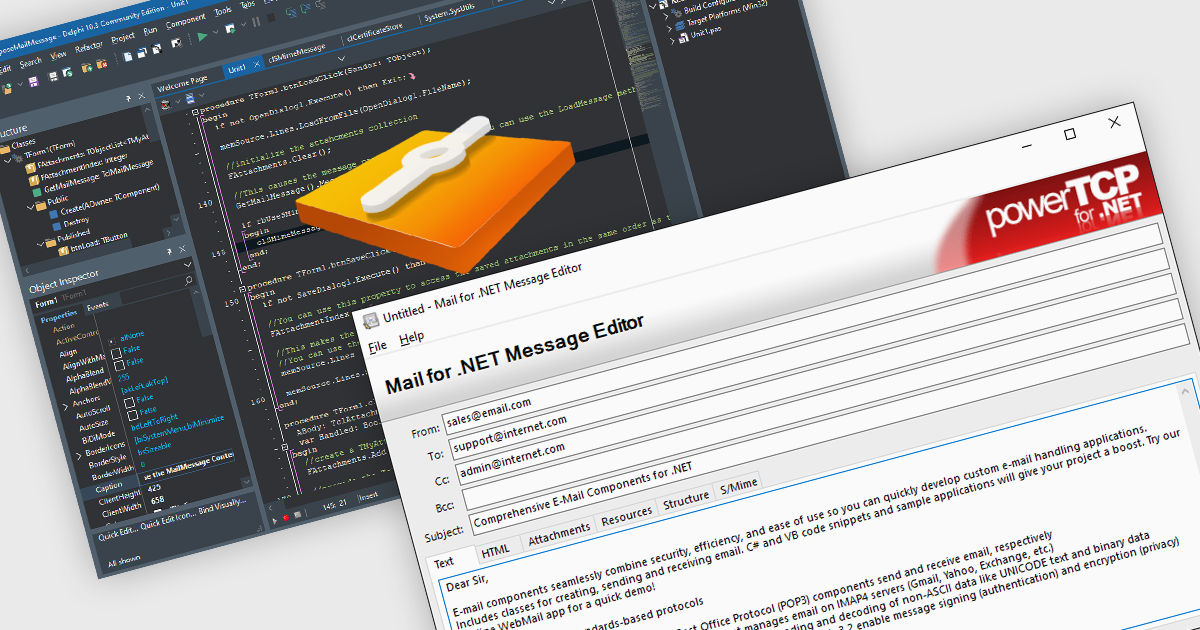Viewport: 1200px width, 630px height.
Task: Click the macro stop icon below the code editor
Action: [x=298, y=515]
